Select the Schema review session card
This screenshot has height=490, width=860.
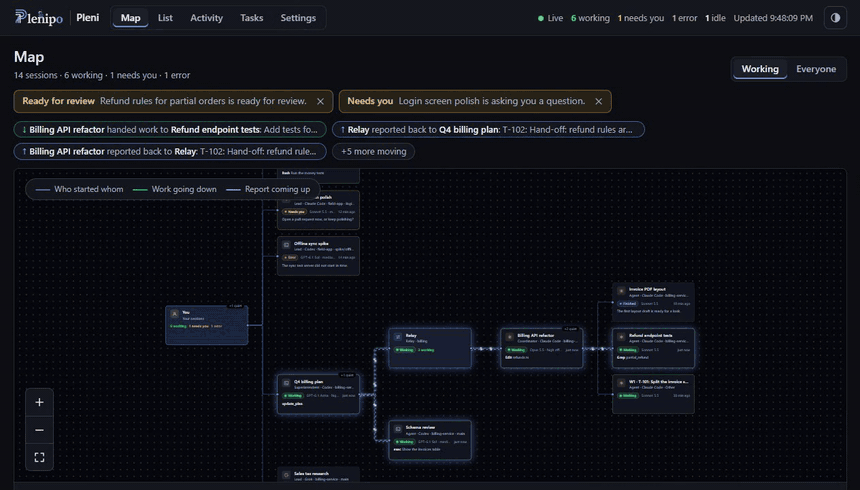tap(430, 440)
